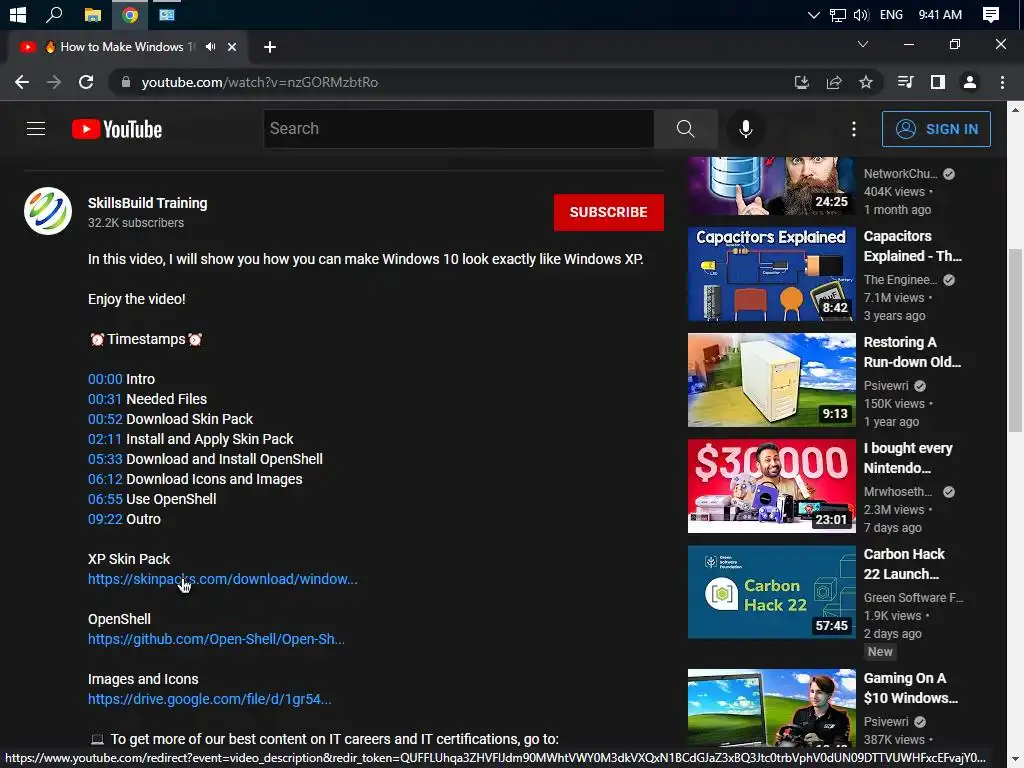
Task: Bookmark this page with the star
Action: coord(866,82)
